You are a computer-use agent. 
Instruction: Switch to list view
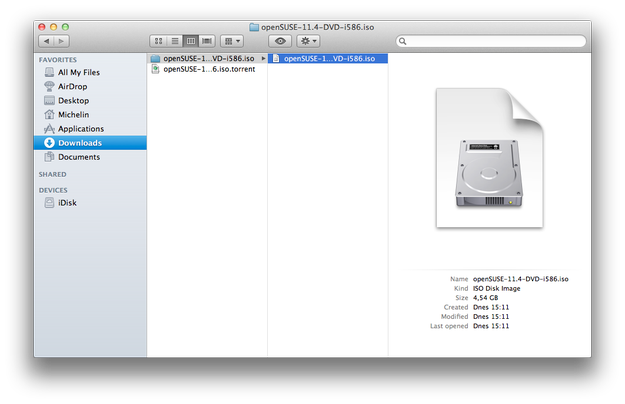pyautogui.click(x=175, y=41)
